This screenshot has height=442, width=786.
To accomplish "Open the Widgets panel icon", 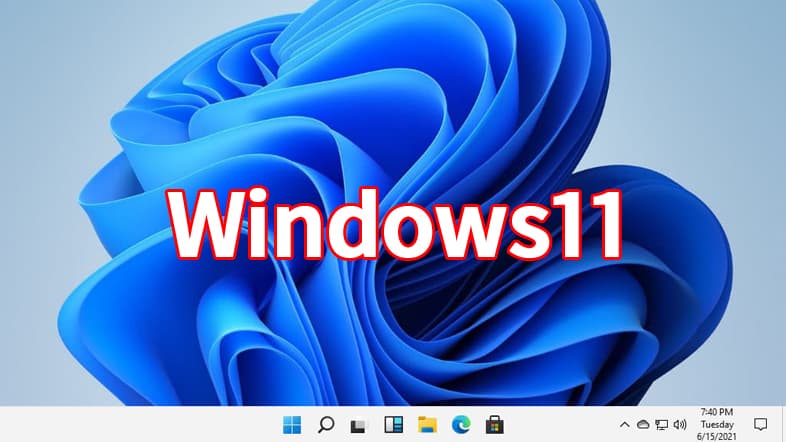I will pyautogui.click(x=394, y=425).
